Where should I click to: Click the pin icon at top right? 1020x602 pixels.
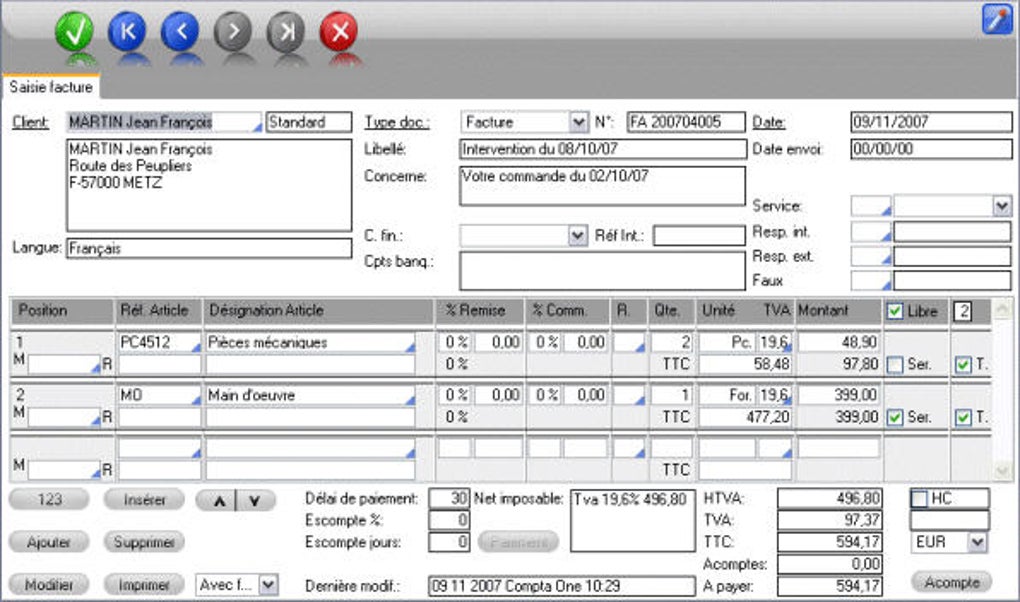[997, 19]
